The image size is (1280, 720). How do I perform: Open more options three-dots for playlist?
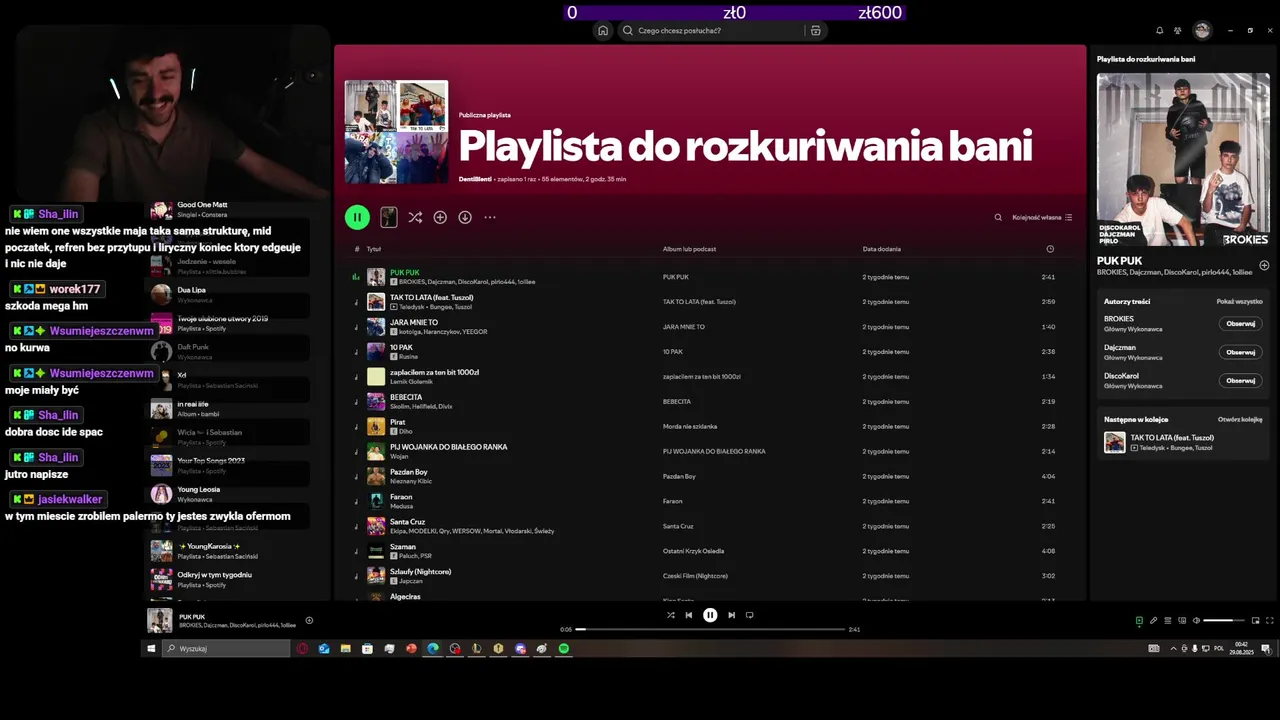490,217
